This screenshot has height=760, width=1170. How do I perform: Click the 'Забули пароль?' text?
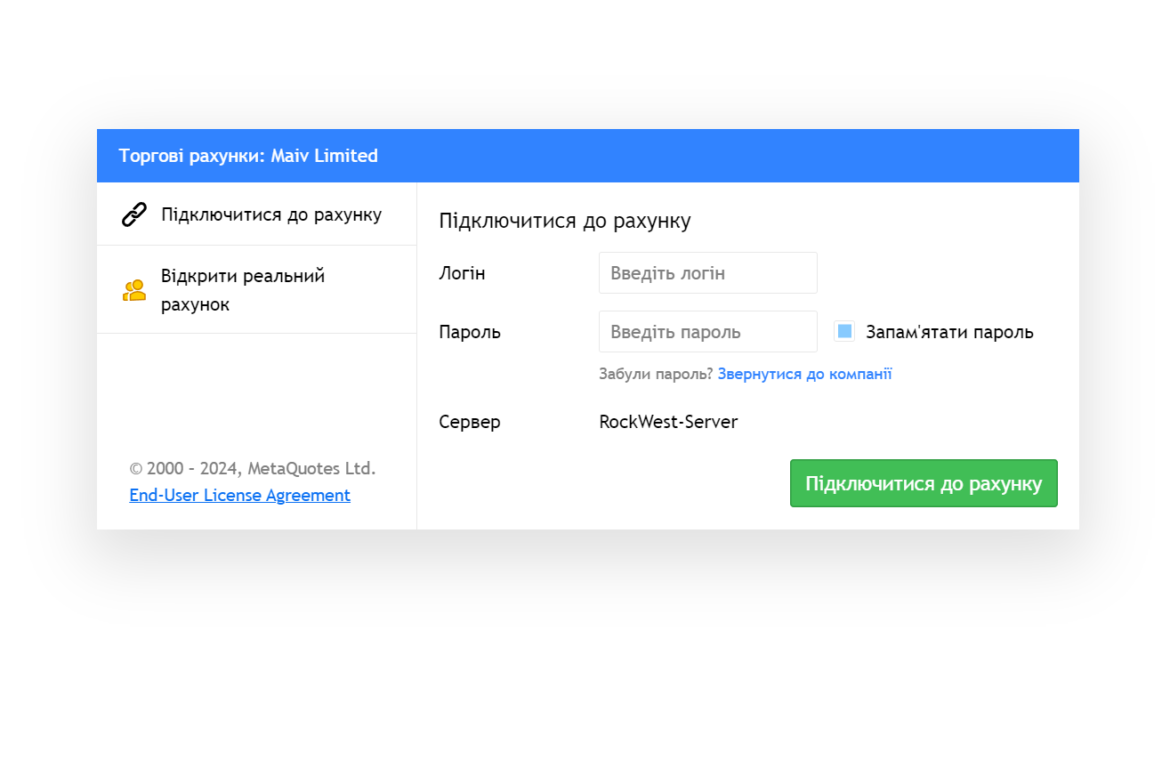pos(656,374)
